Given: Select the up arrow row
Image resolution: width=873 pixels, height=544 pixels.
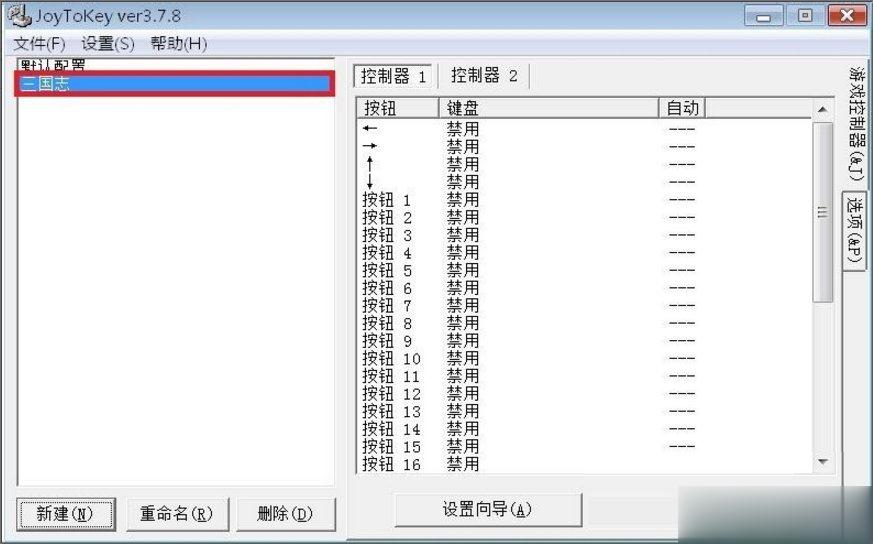Looking at the screenshot, I should tap(583, 164).
